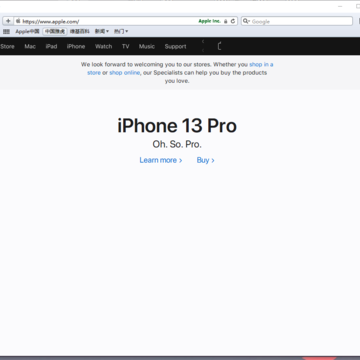Click the iPhone 13 Pro headline
The height and width of the screenshot is (360, 360).
[x=177, y=126]
